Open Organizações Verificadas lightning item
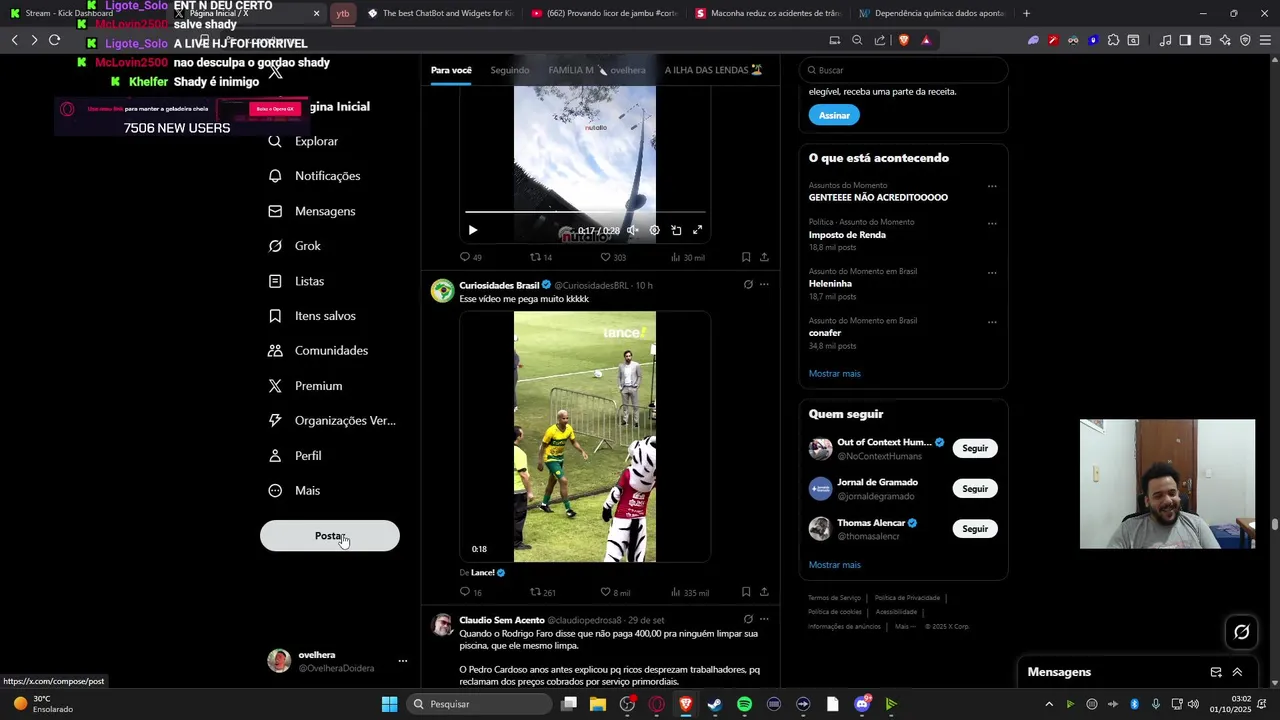The width and height of the screenshot is (1280, 720). click(x=331, y=421)
